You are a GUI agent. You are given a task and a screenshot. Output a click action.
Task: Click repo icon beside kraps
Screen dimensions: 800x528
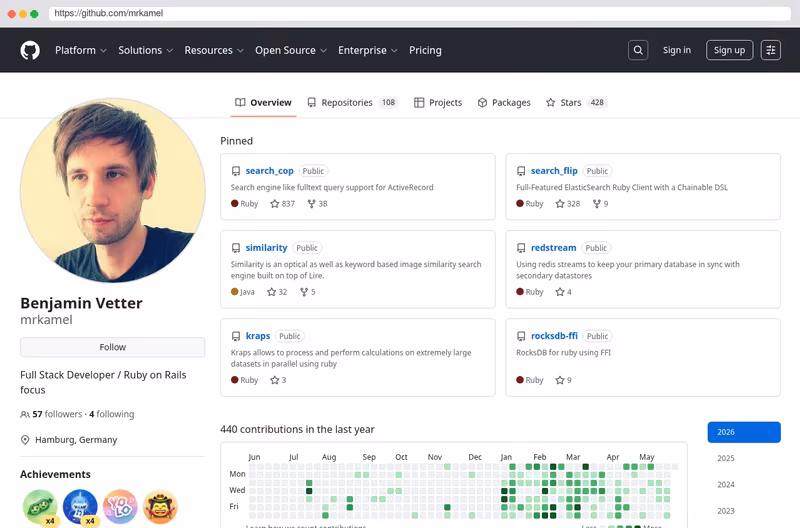tap(236, 336)
